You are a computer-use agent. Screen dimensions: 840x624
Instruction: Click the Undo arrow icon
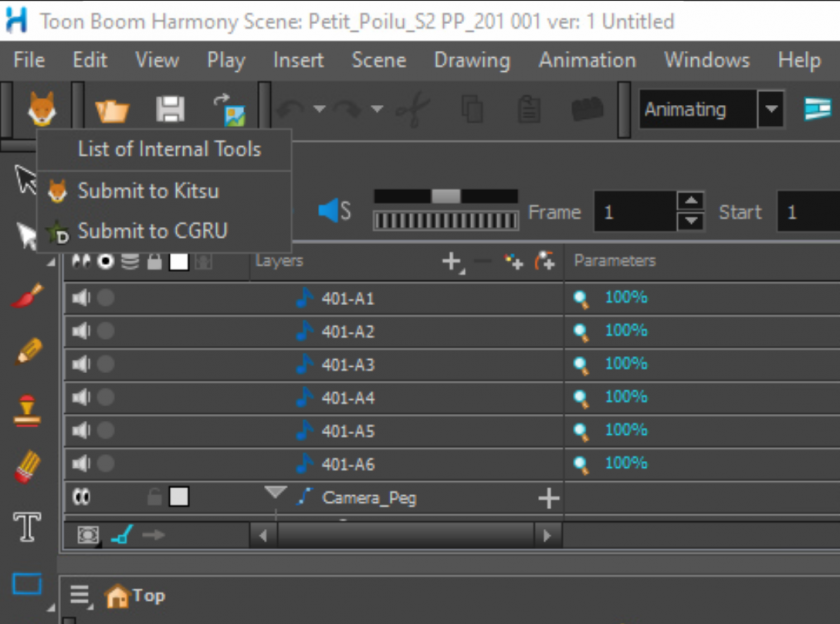(291, 109)
